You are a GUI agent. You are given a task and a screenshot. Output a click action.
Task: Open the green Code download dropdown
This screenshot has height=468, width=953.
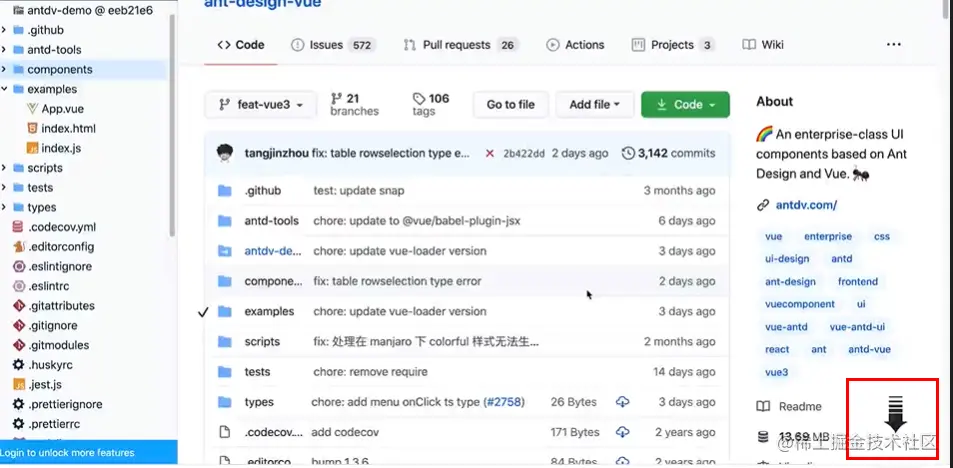686,105
